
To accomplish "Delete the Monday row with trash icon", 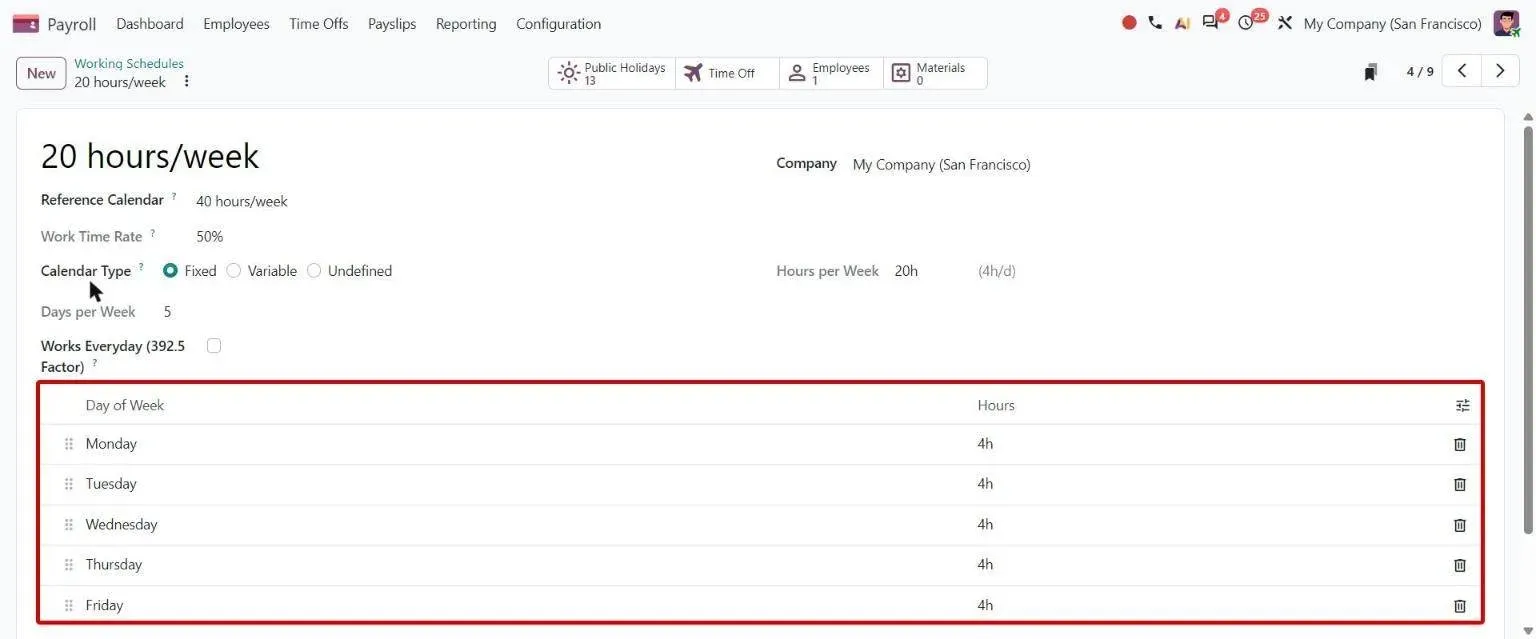I will point(1460,444).
